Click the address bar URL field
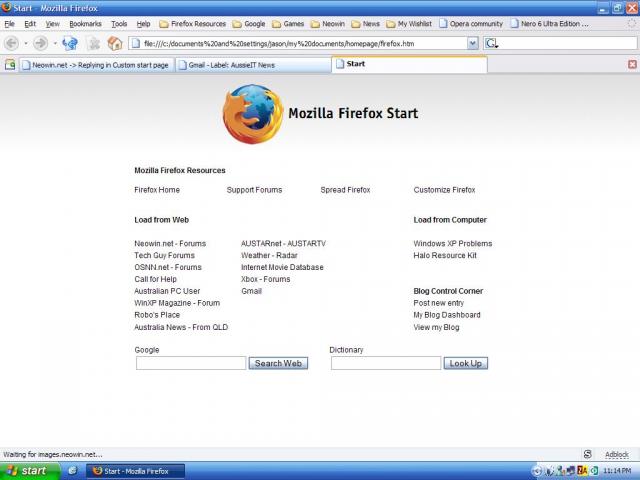Screen dimensions: 640x480 pyautogui.click(x=304, y=43)
